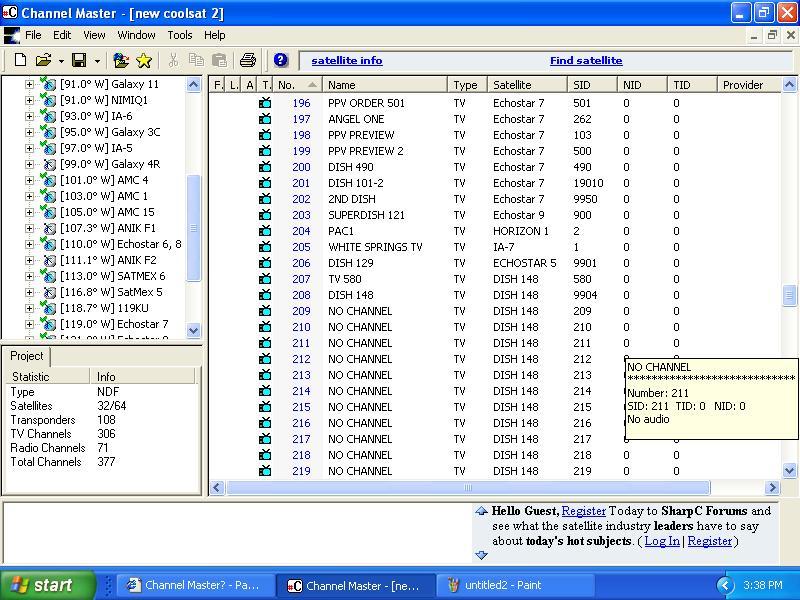The height and width of the screenshot is (600, 800).
Task: Switch to the 'Channel Master? - Pa...' taskbar window
Action: point(196,585)
